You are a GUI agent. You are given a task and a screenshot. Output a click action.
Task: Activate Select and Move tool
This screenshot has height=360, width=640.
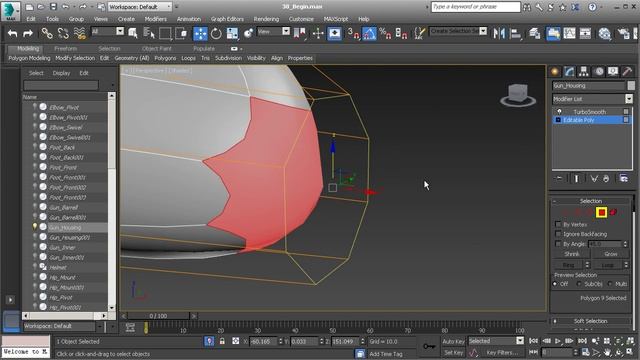click(x=200, y=33)
